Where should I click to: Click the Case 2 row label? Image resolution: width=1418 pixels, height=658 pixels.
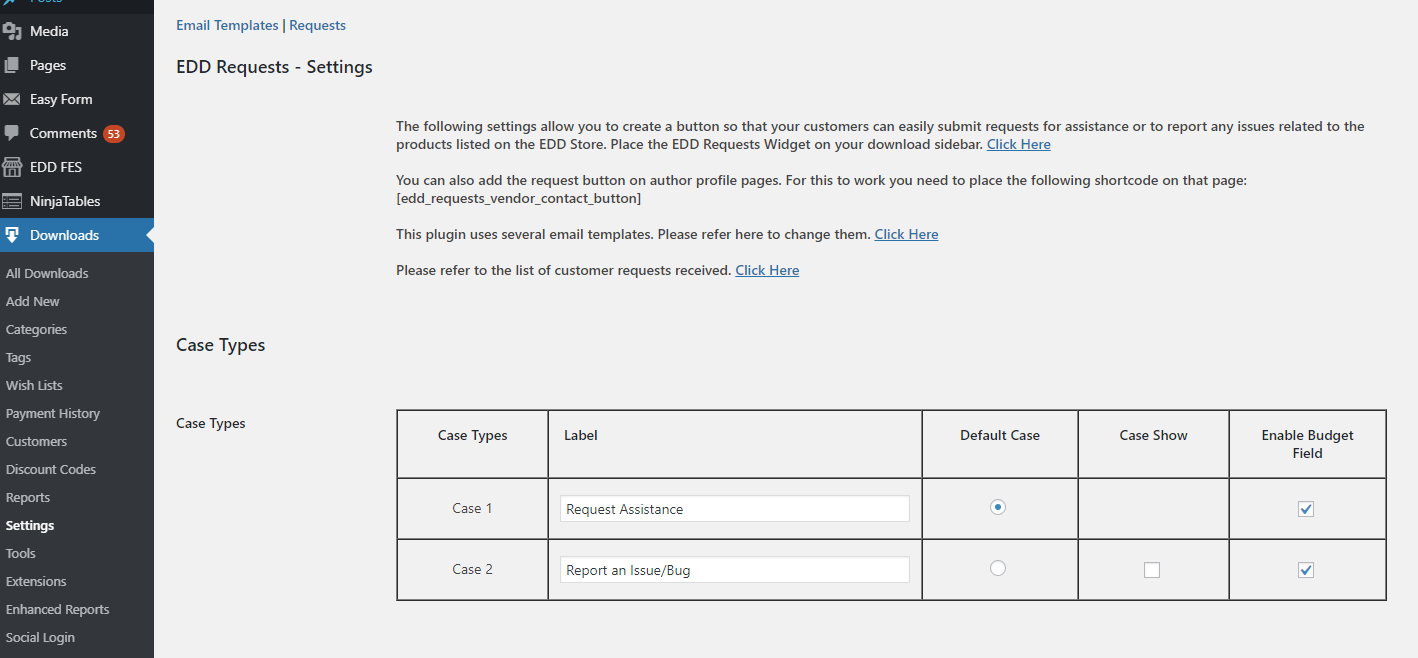point(472,569)
